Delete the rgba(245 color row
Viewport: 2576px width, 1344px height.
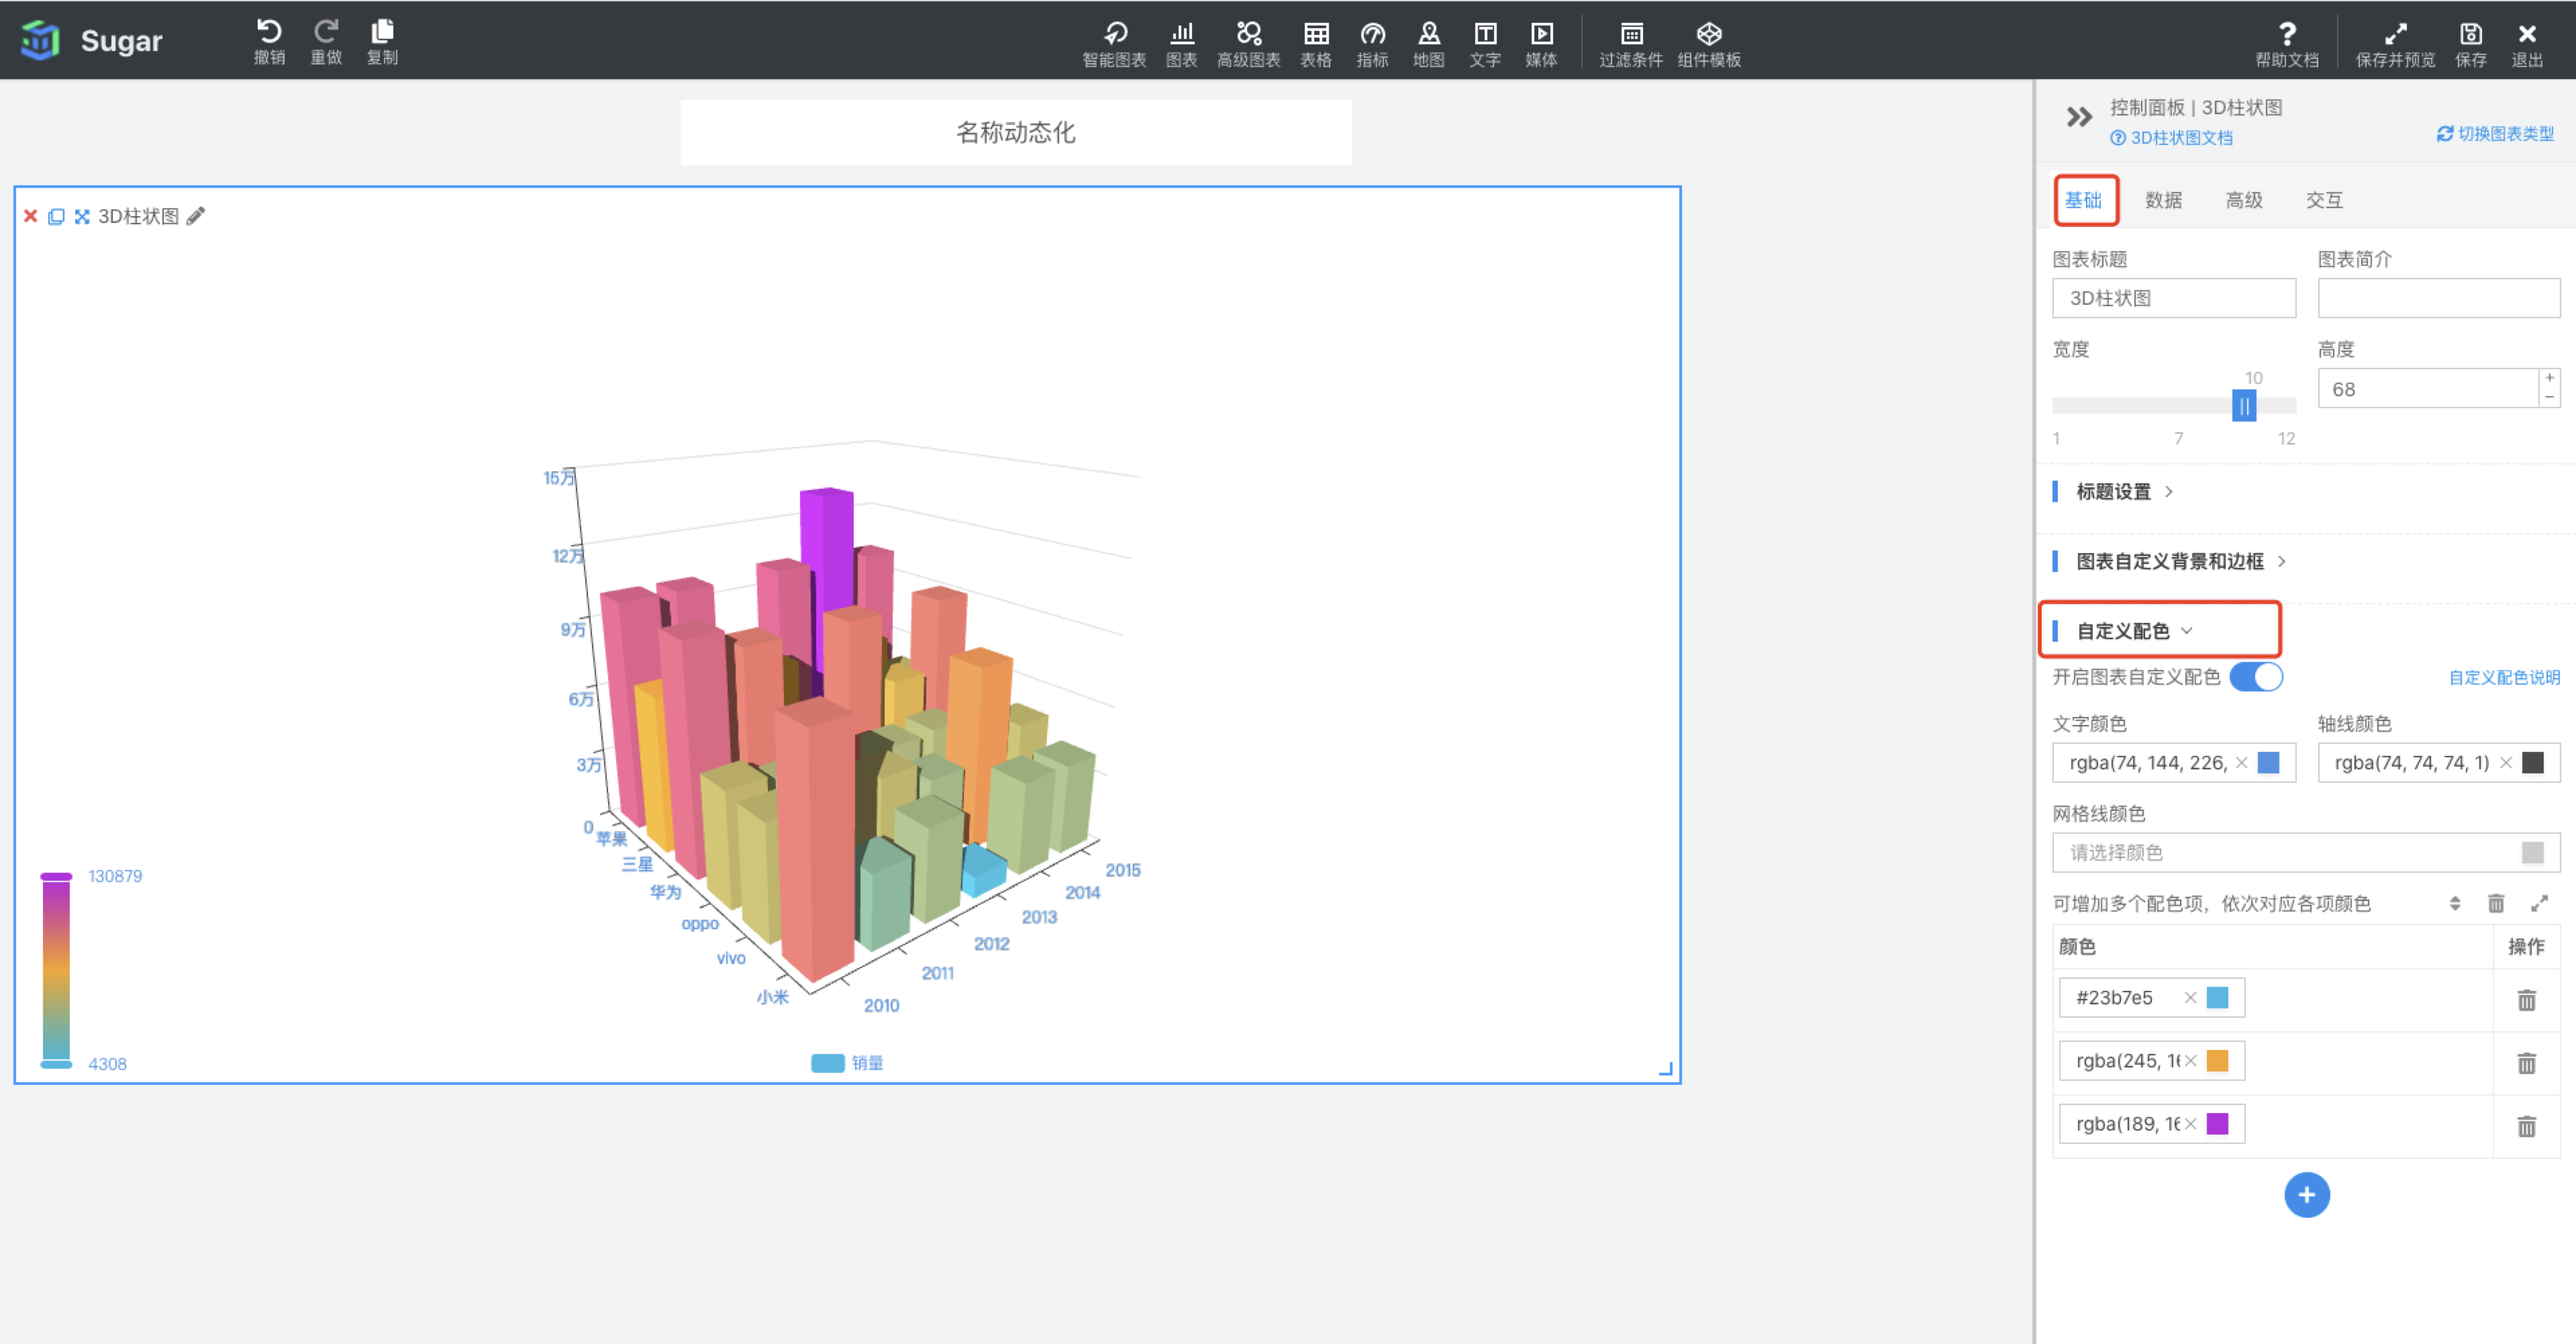pyautogui.click(x=2527, y=1063)
